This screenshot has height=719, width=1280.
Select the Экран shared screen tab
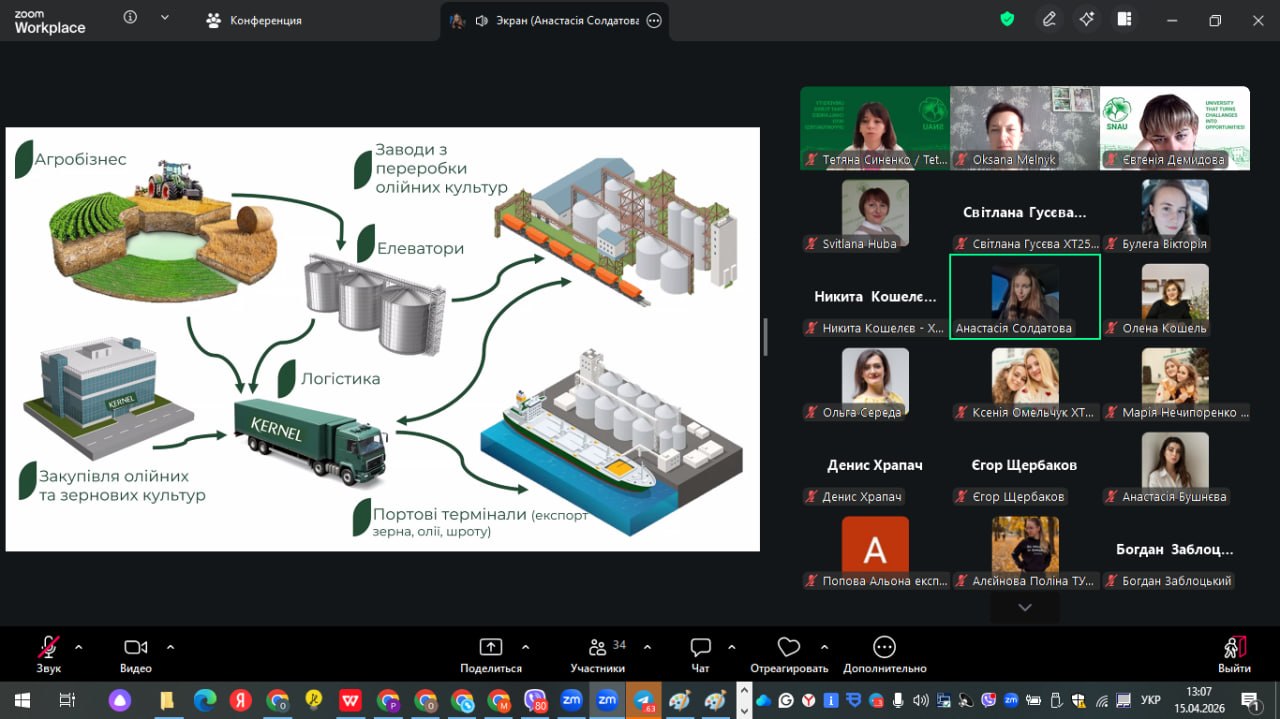point(555,20)
